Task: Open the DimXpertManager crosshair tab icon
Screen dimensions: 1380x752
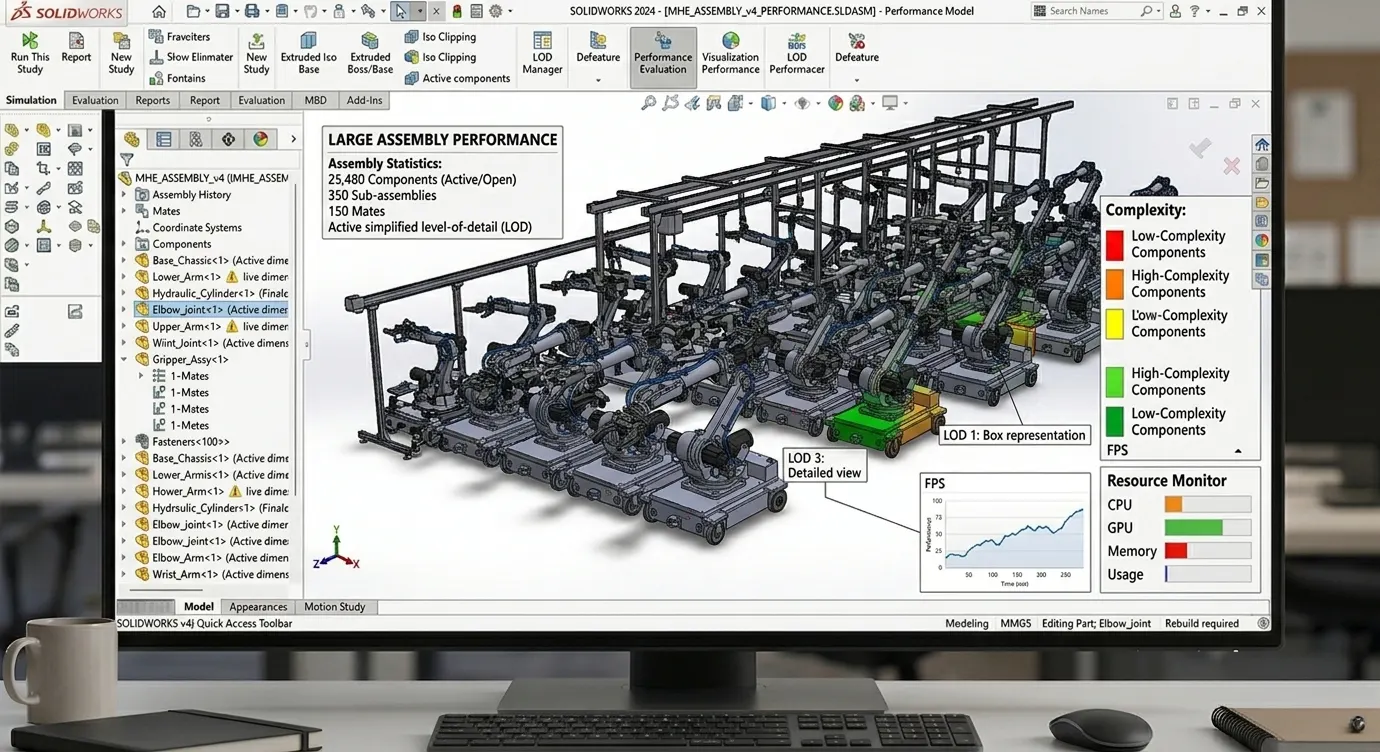Action: coord(228,139)
